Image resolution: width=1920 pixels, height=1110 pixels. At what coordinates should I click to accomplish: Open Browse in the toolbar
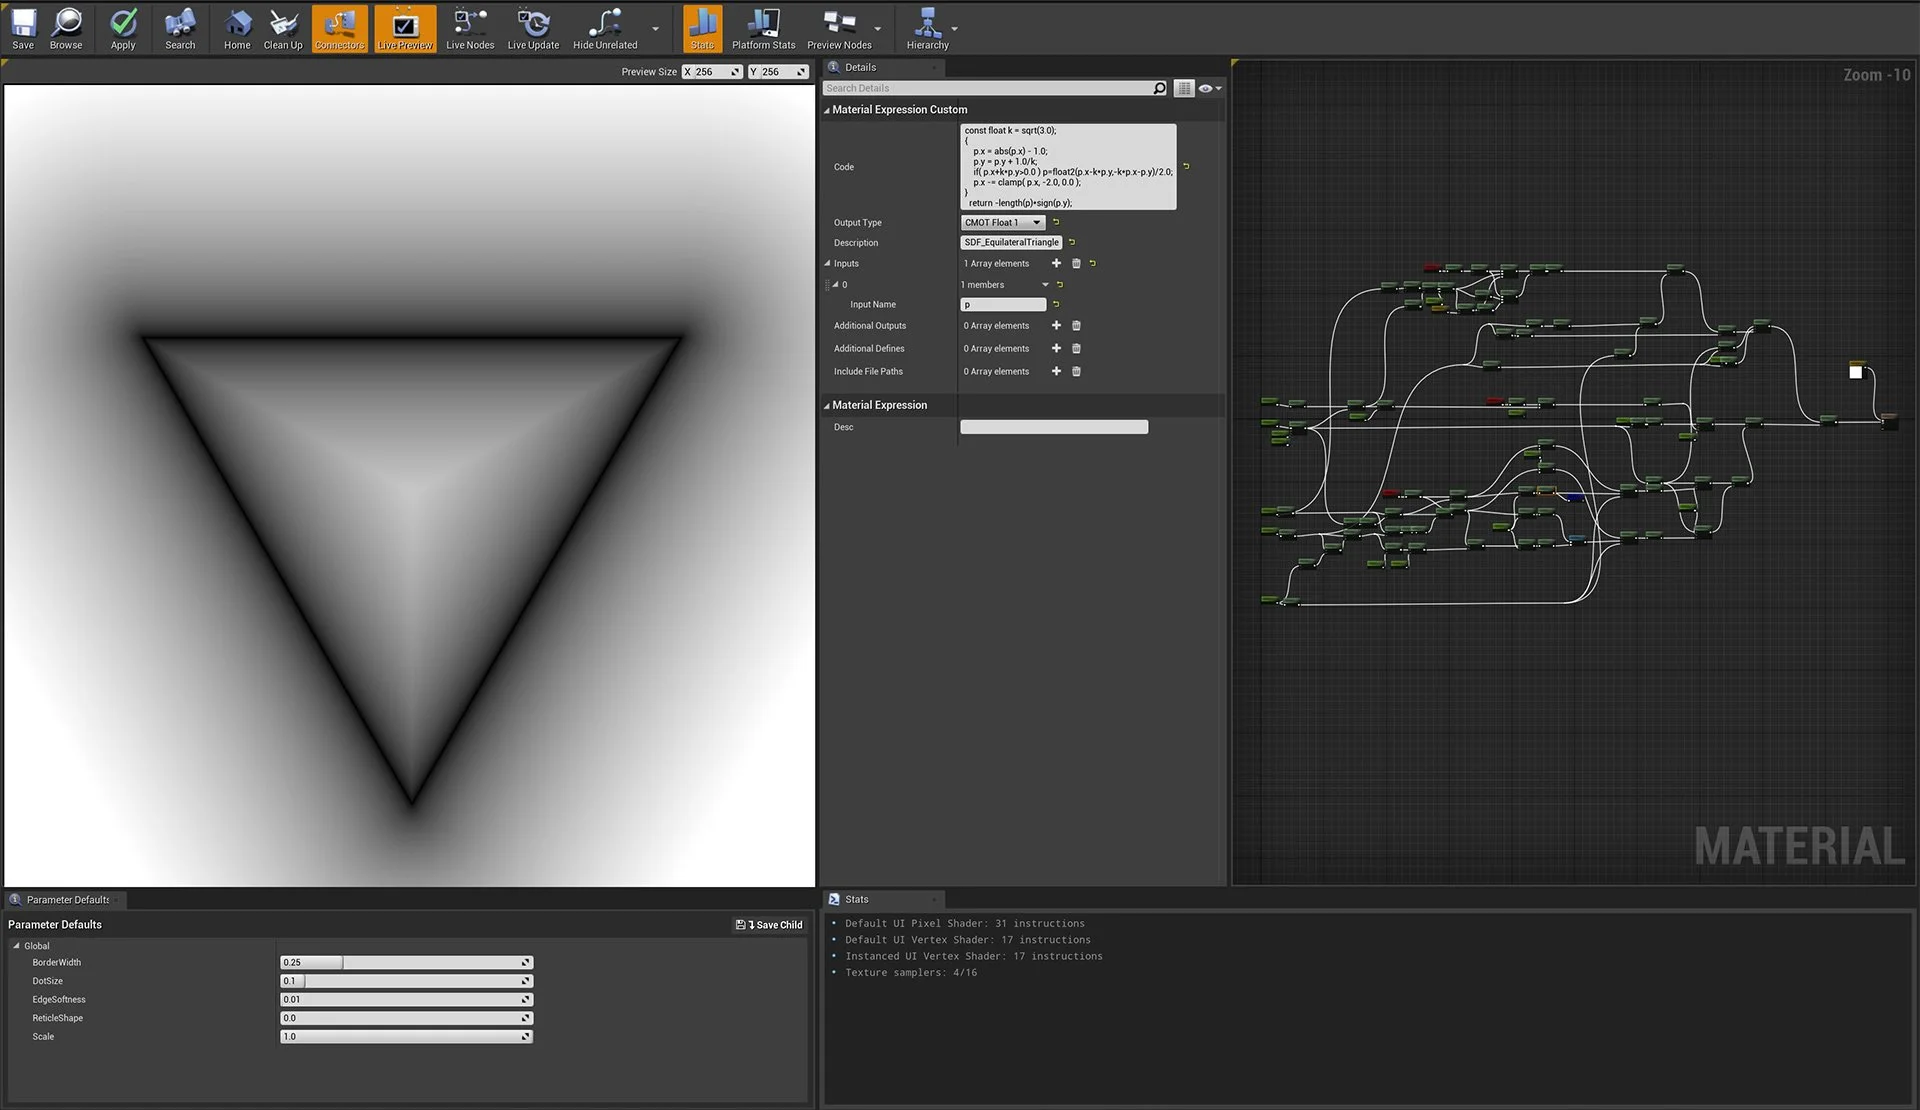tap(66, 28)
